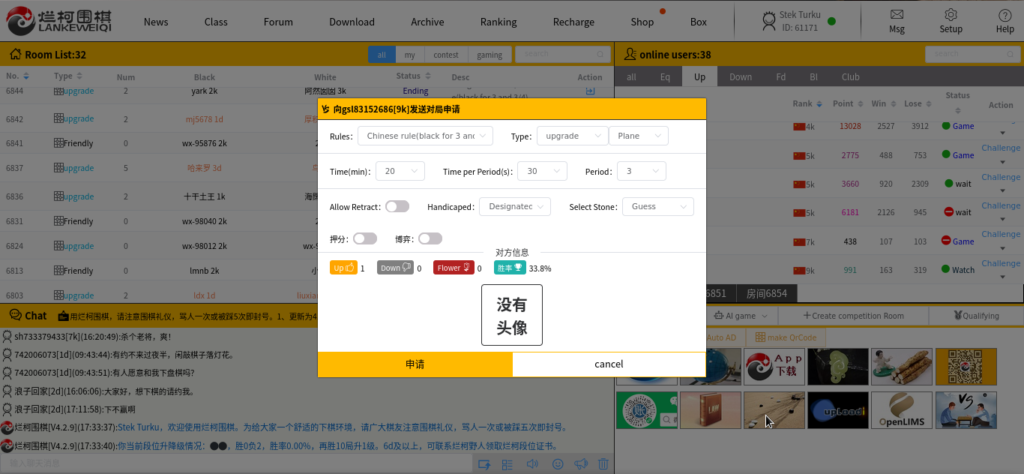Image resolution: width=1024 pixels, height=474 pixels.
Task: Open the Time per Period dropdown
Action: pos(546,171)
